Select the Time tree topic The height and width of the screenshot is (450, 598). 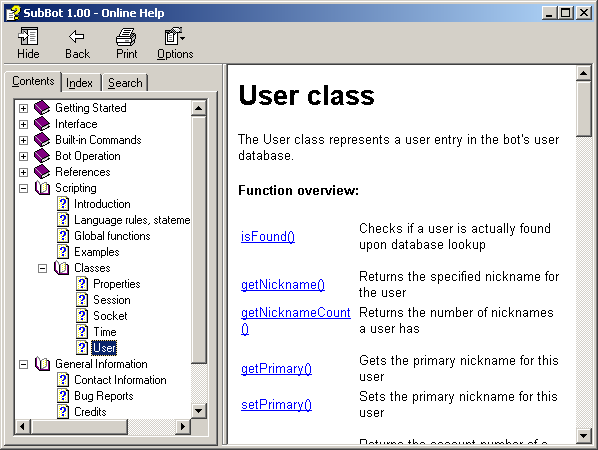click(105, 332)
